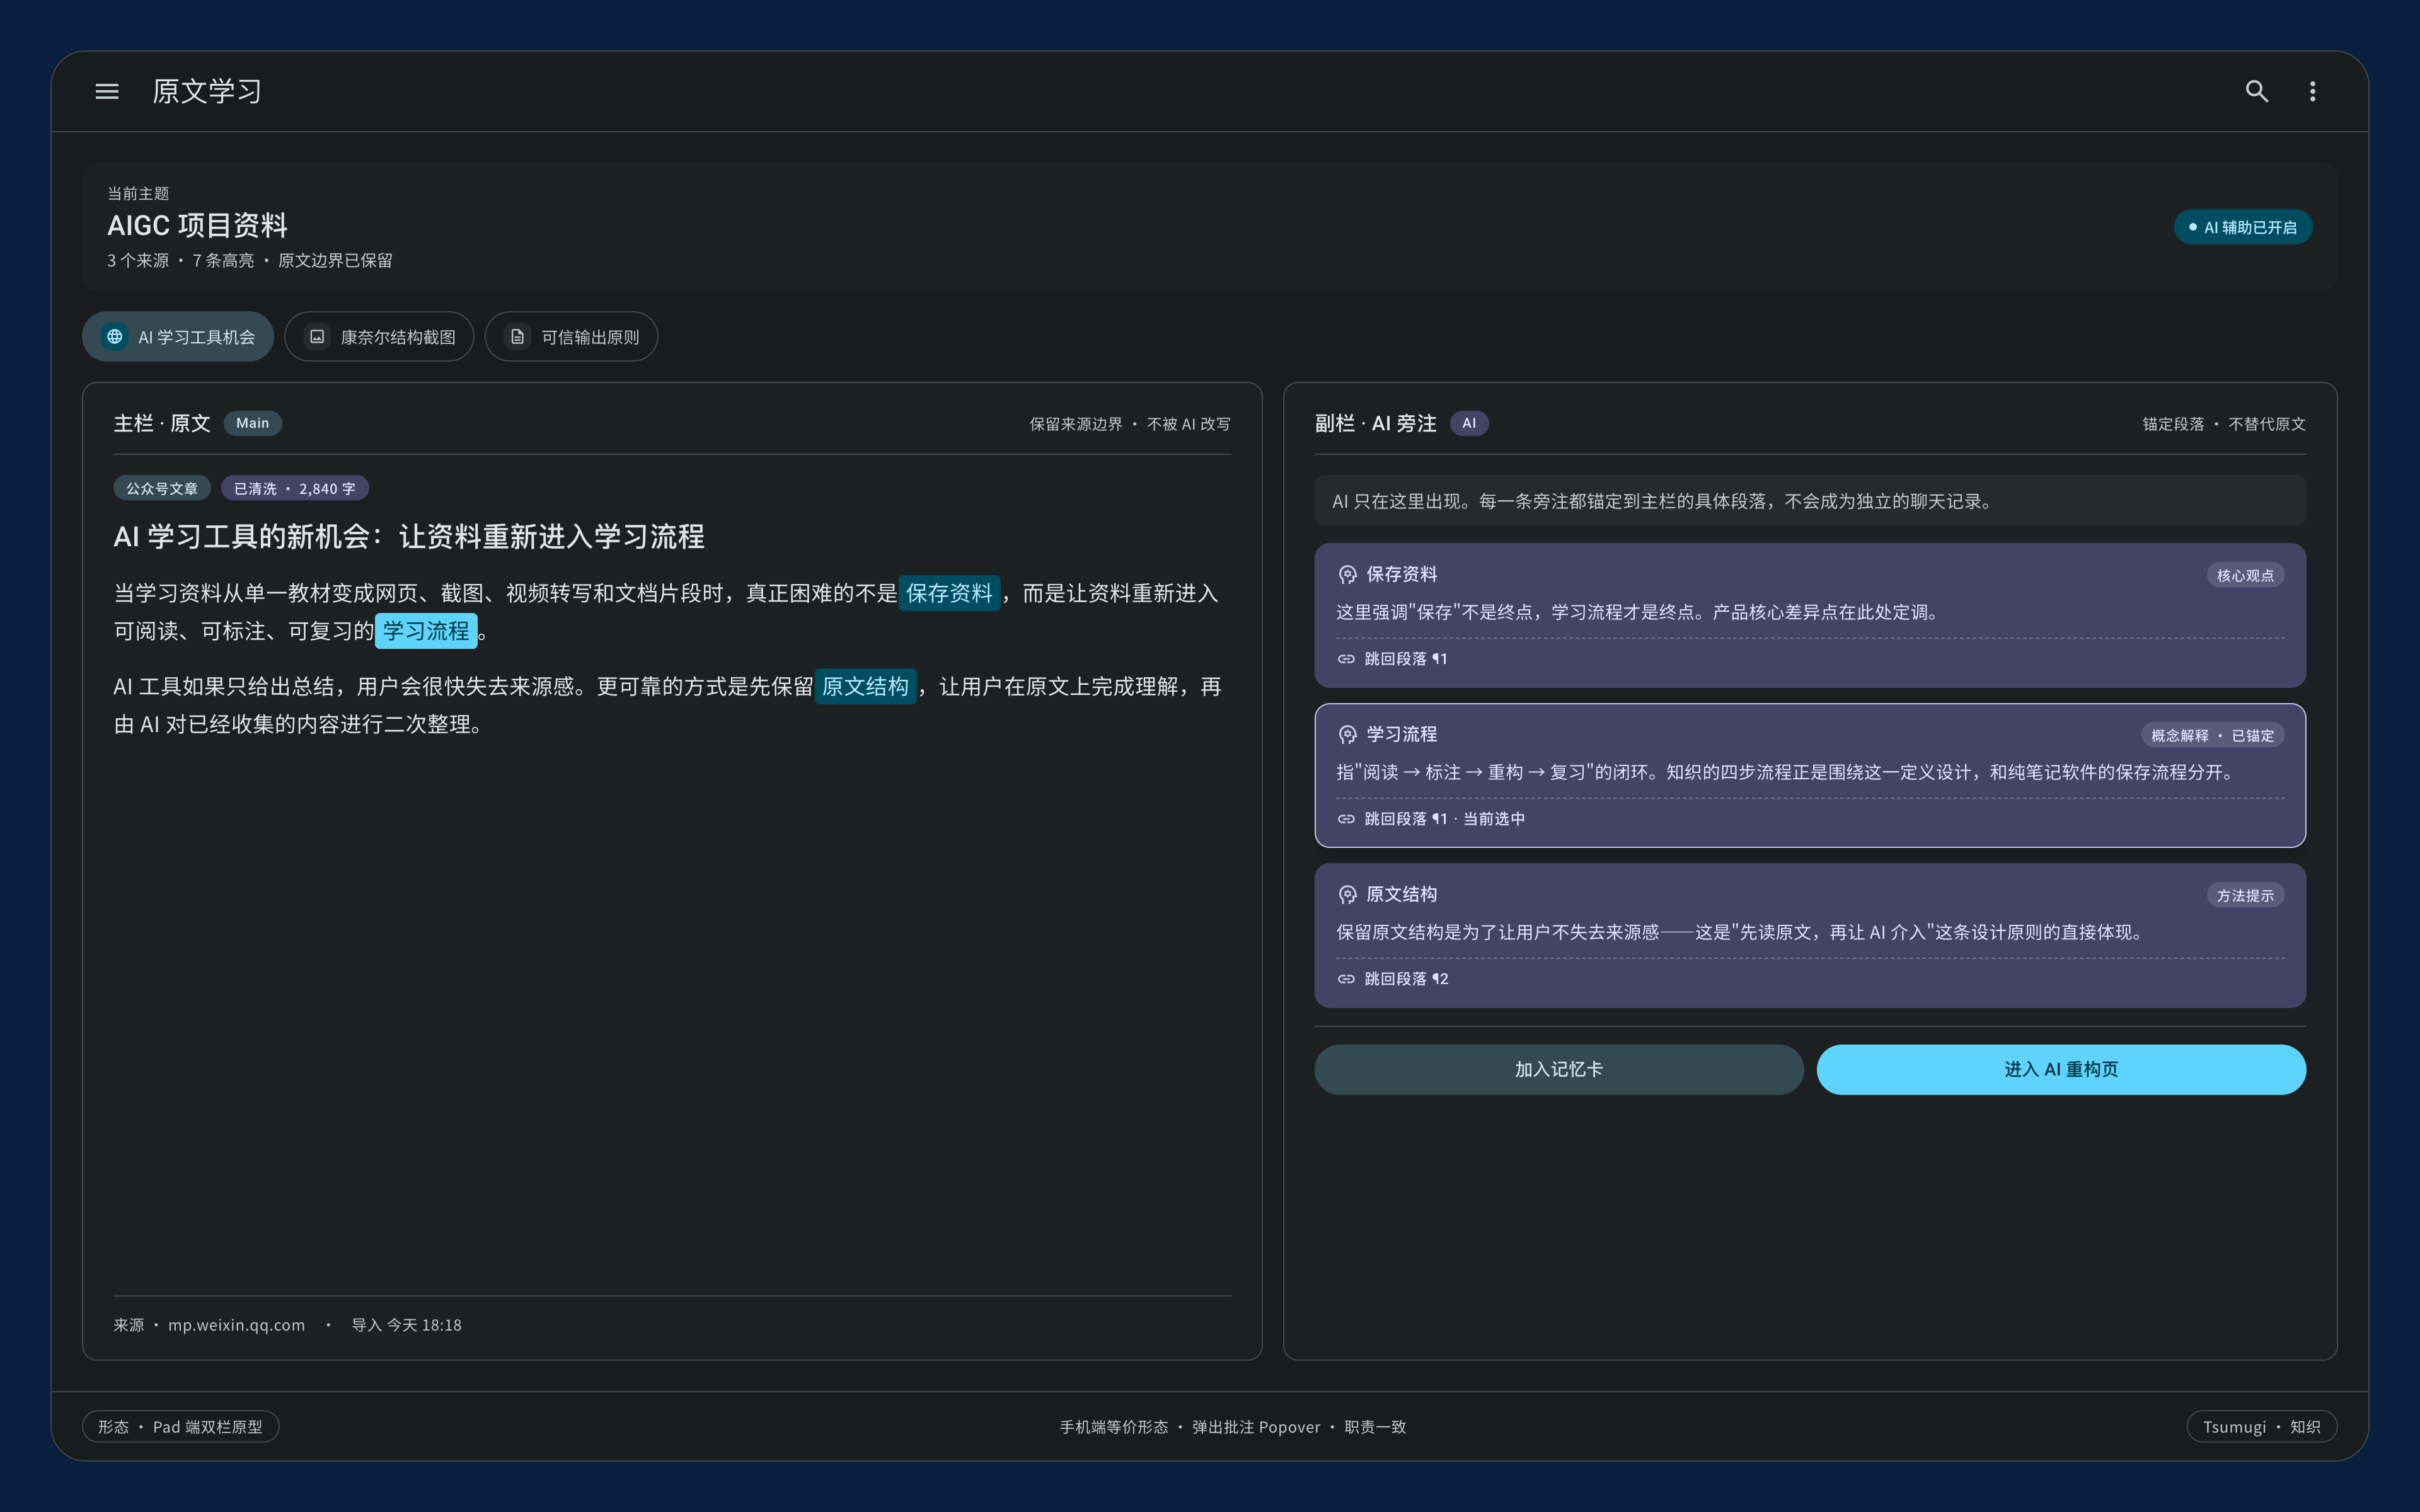Screen dimensions: 2420x1512
Task: Click the 公众号文章 tag chip
Action: click(x=161, y=488)
